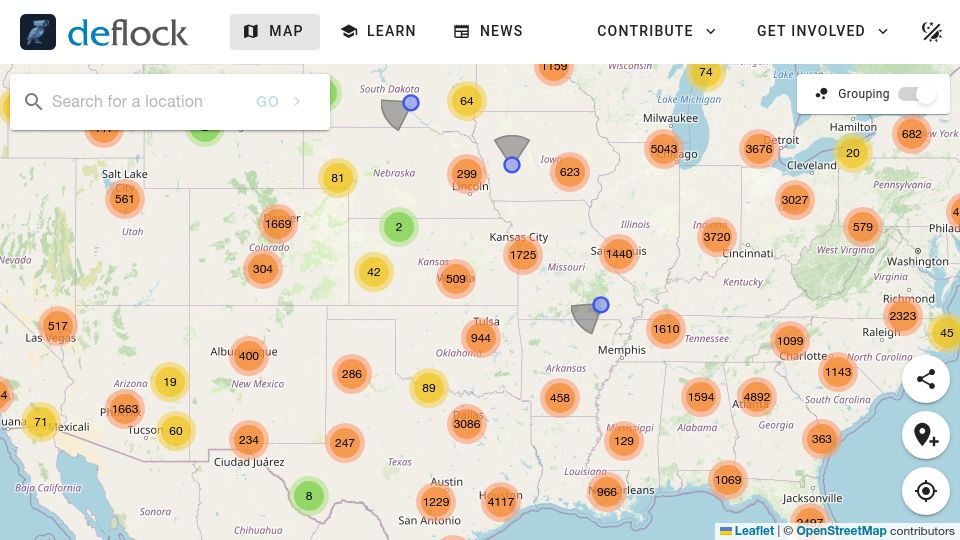
Task: Toggle the dark mode theme icon
Action: tap(932, 31)
